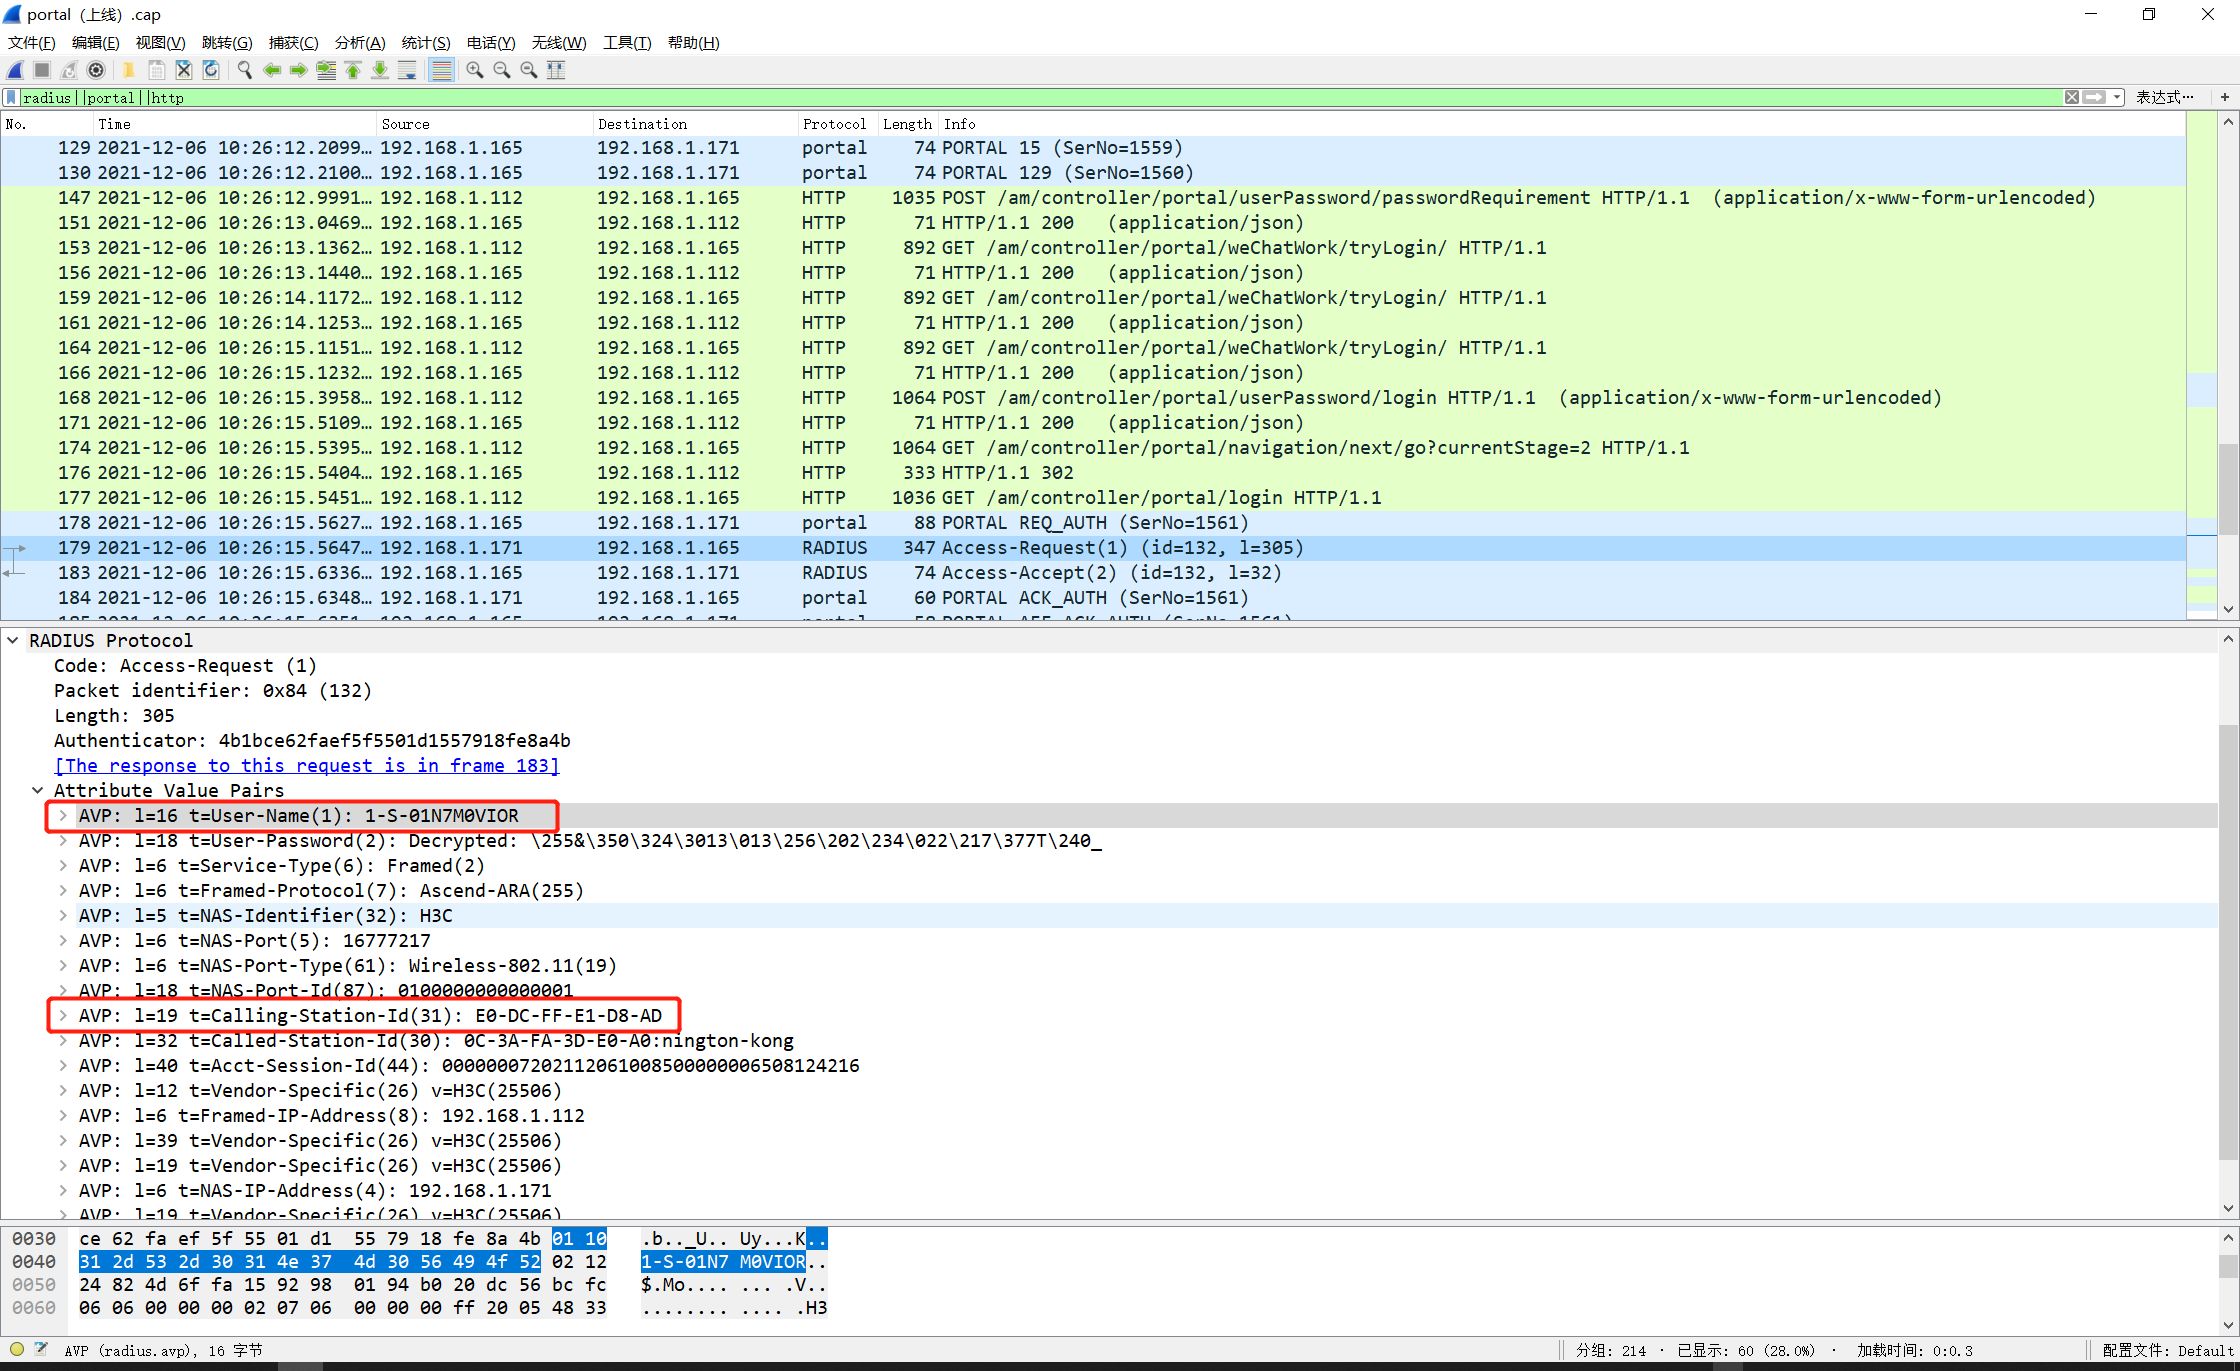This screenshot has width=2240, height=1371.
Task: Open the 统计(S) menu
Action: pos(426,42)
